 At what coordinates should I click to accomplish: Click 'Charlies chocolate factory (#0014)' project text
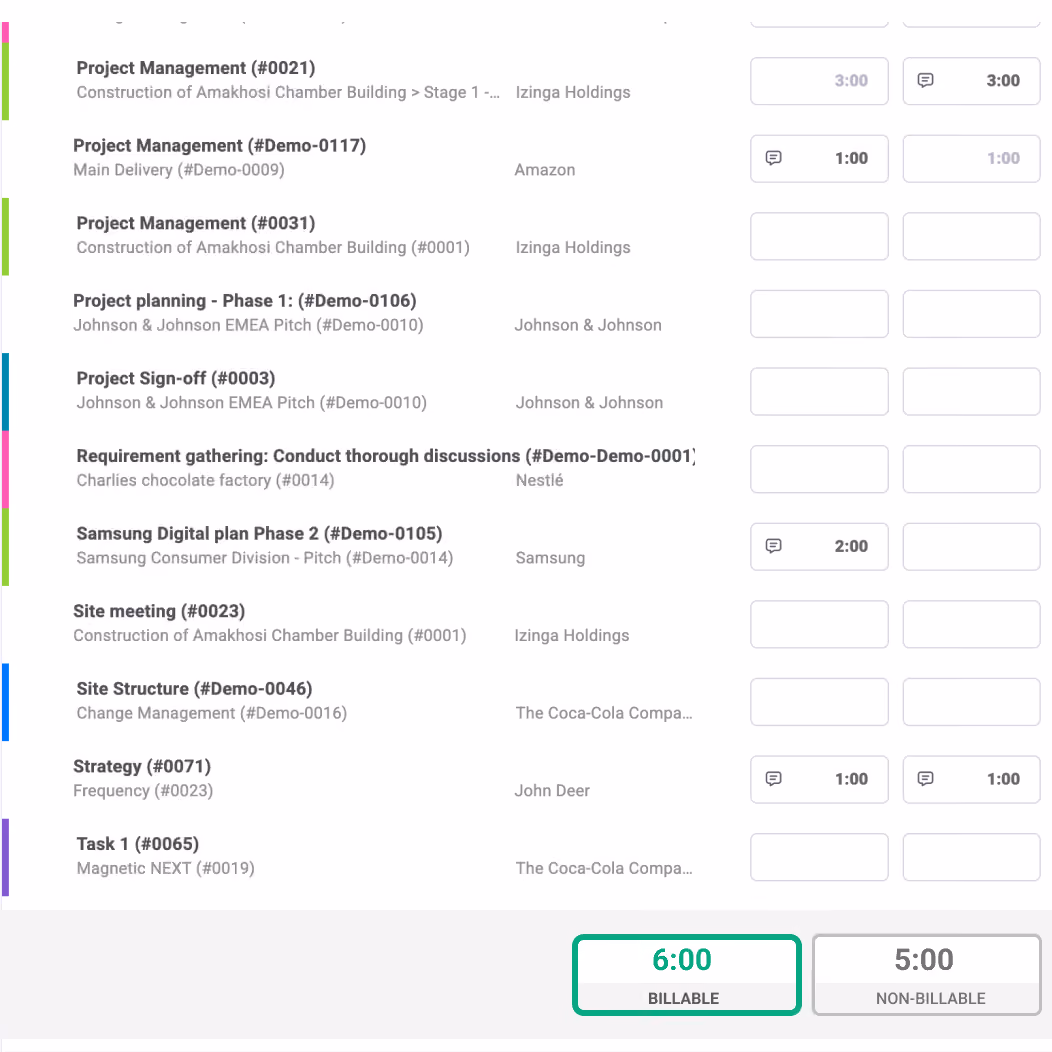pos(205,480)
